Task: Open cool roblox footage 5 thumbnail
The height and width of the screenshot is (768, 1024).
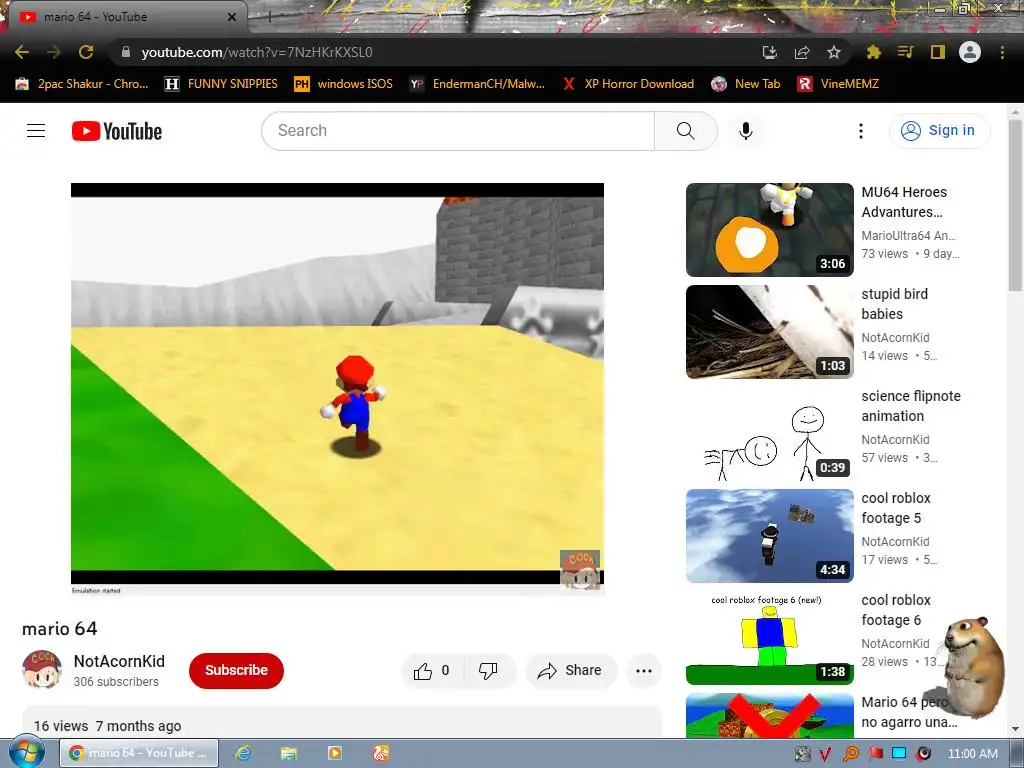Action: (770, 536)
